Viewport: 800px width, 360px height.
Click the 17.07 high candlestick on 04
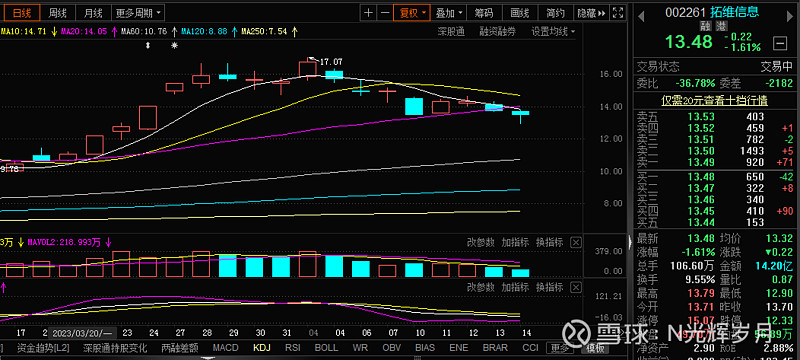click(308, 67)
